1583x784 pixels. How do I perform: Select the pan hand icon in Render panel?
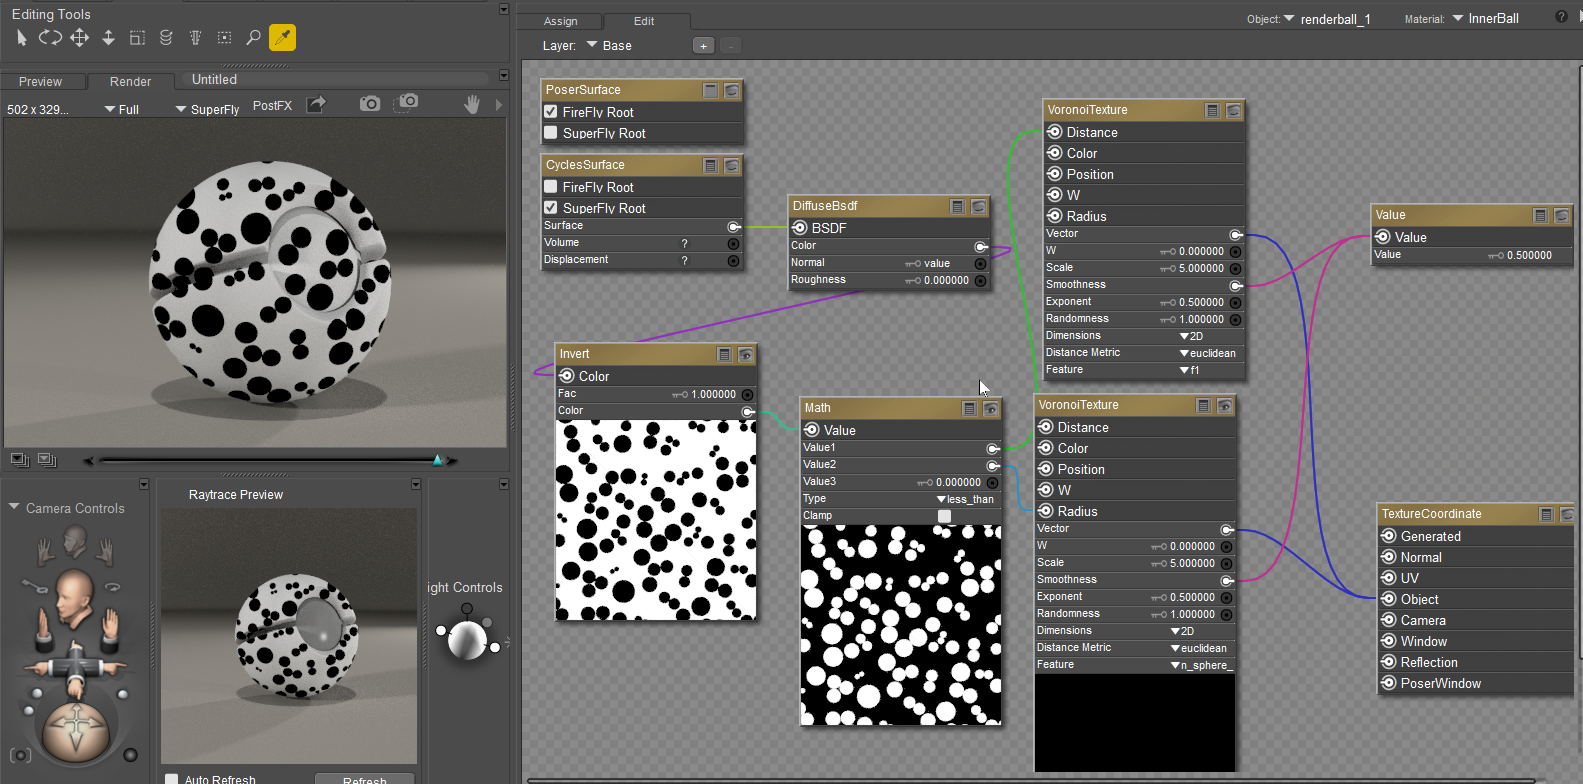pos(472,104)
